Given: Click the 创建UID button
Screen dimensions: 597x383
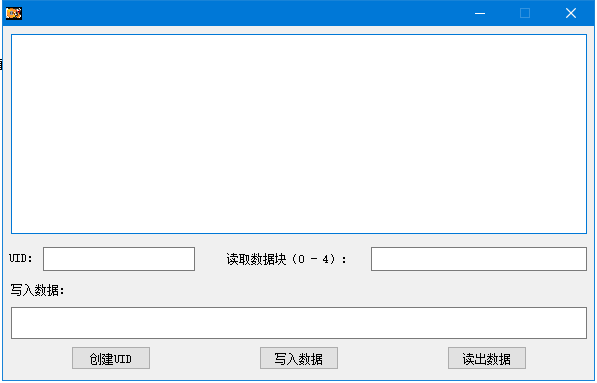Looking at the screenshot, I should (111, 358).
